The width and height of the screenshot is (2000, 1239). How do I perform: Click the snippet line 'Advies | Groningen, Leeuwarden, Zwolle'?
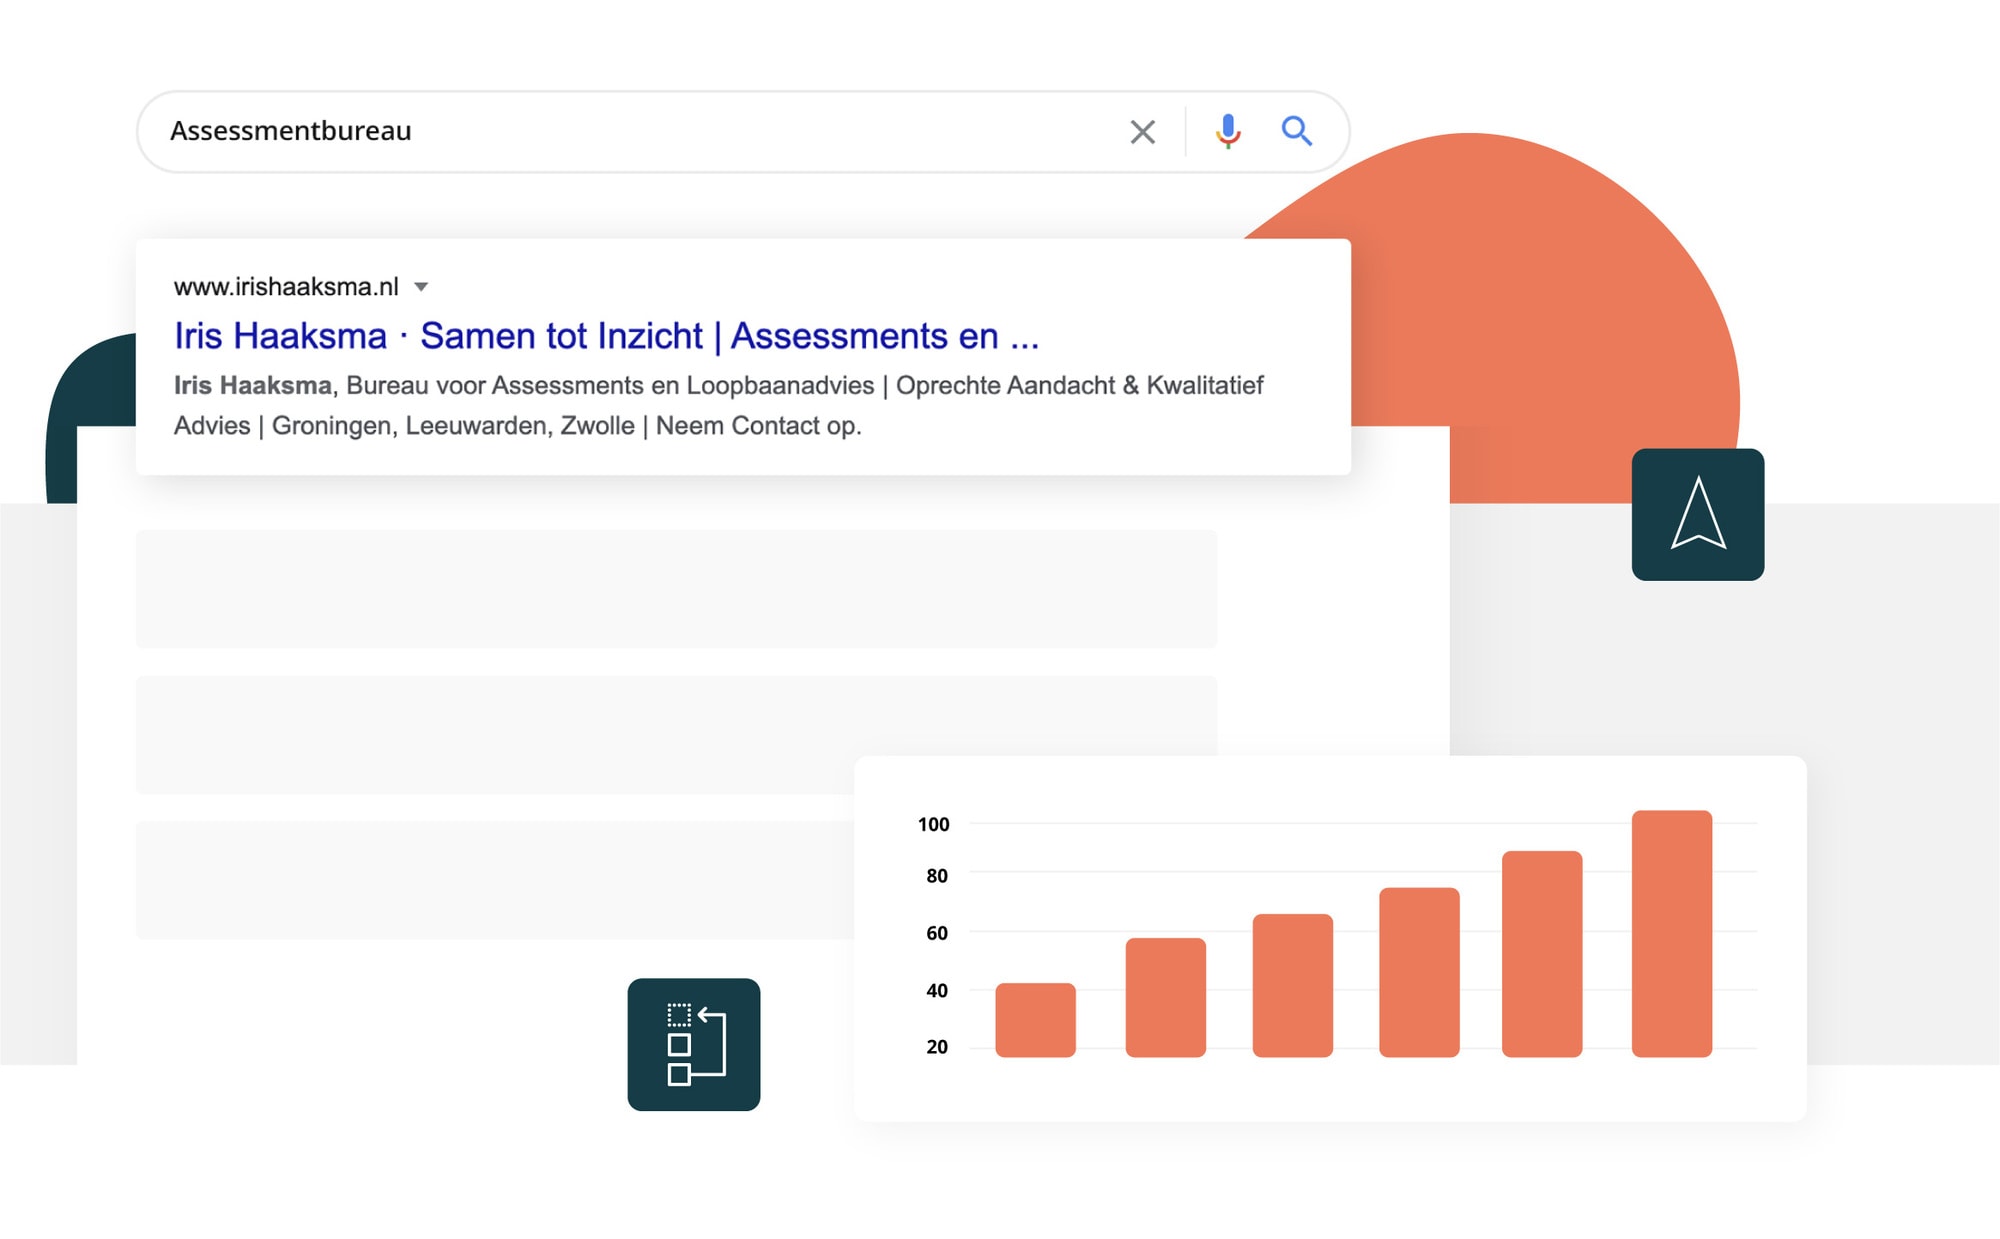click(517, 426)
